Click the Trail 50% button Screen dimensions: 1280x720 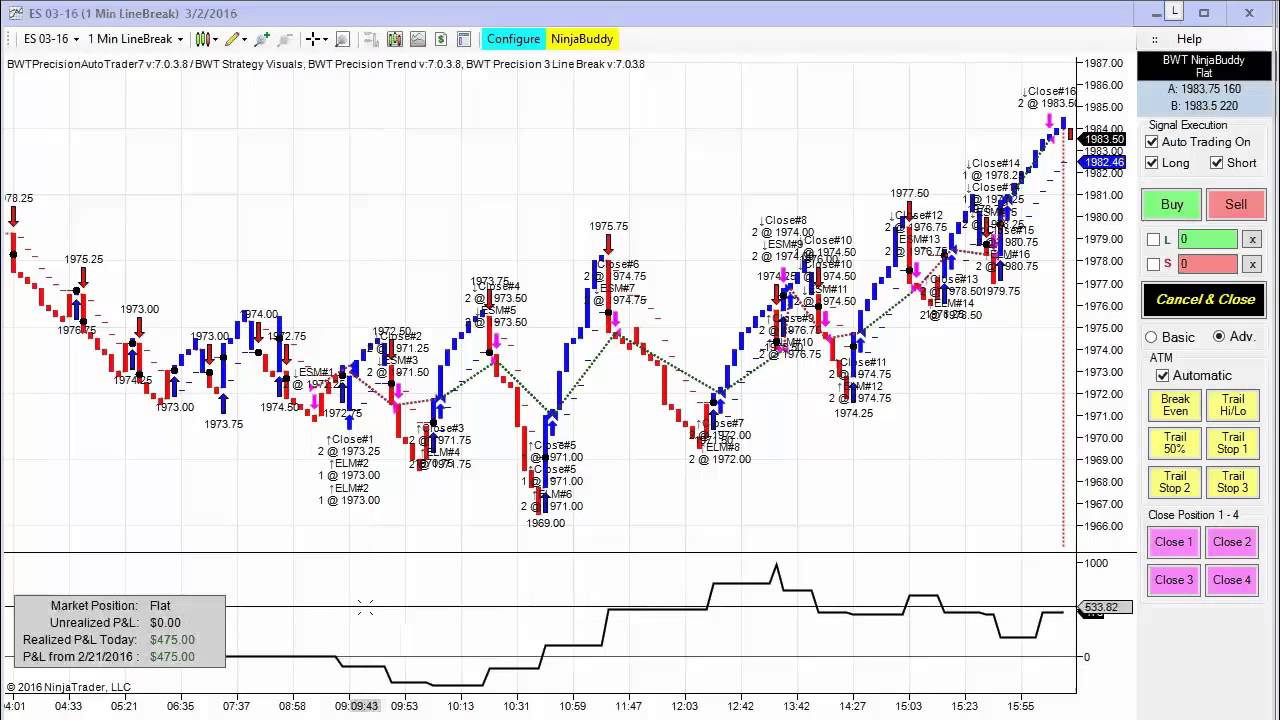coord(1175,443)
